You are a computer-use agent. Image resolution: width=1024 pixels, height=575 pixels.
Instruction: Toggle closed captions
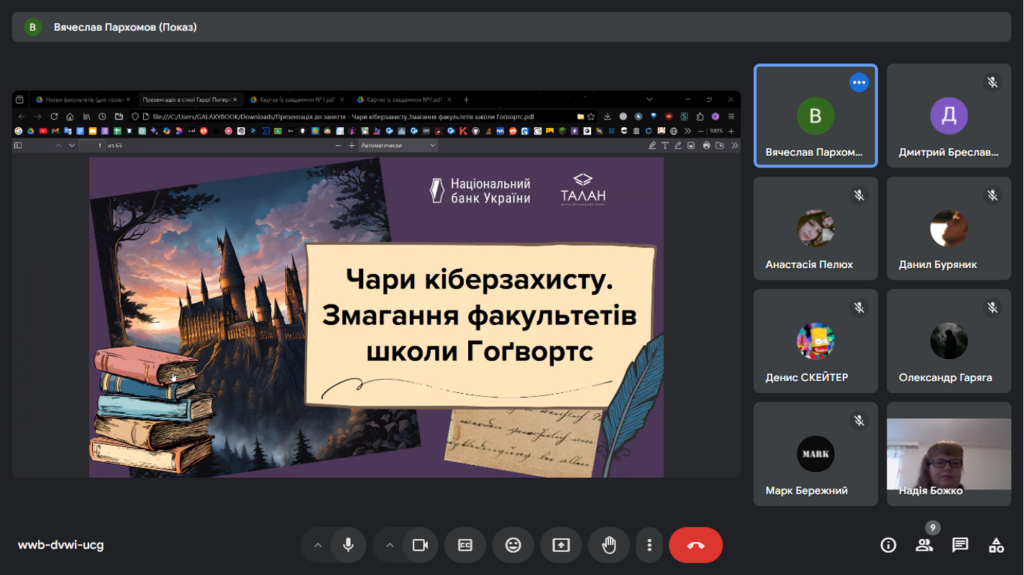coord(465,545)
